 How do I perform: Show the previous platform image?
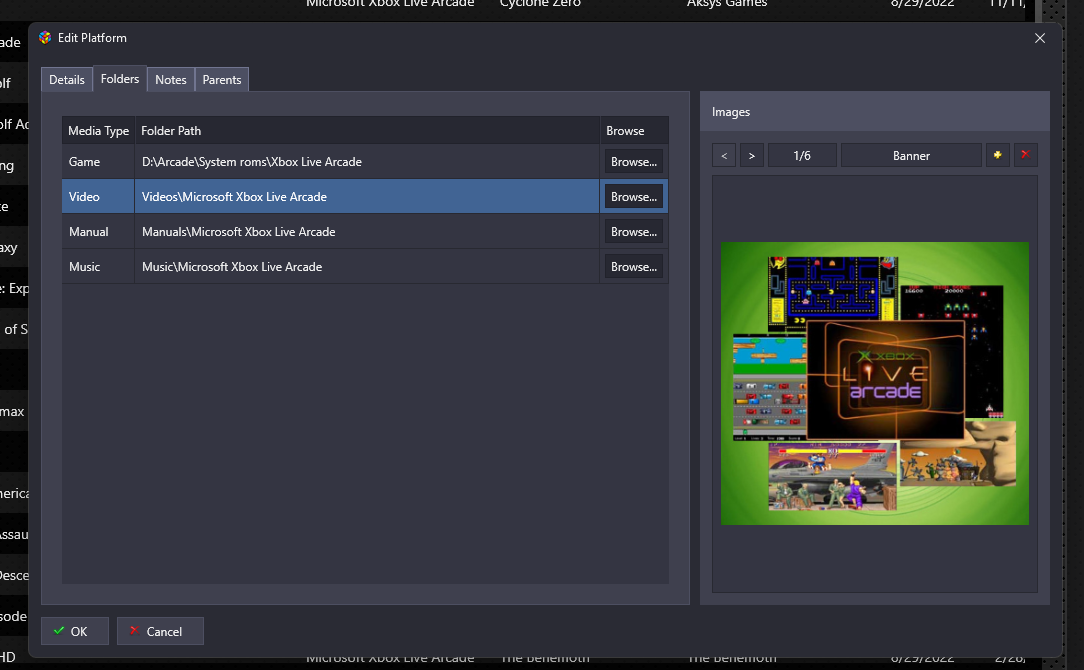pos(724,156)
